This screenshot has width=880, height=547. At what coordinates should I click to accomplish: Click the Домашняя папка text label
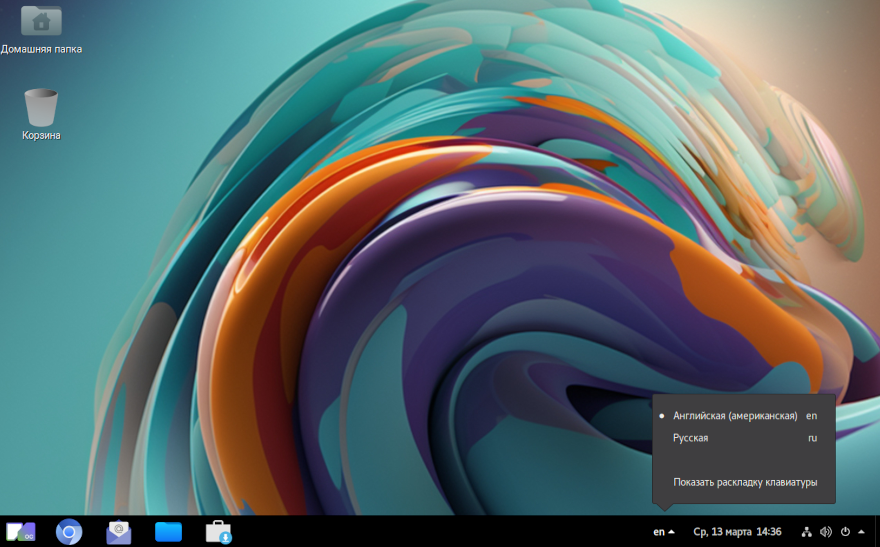(41, 49)
